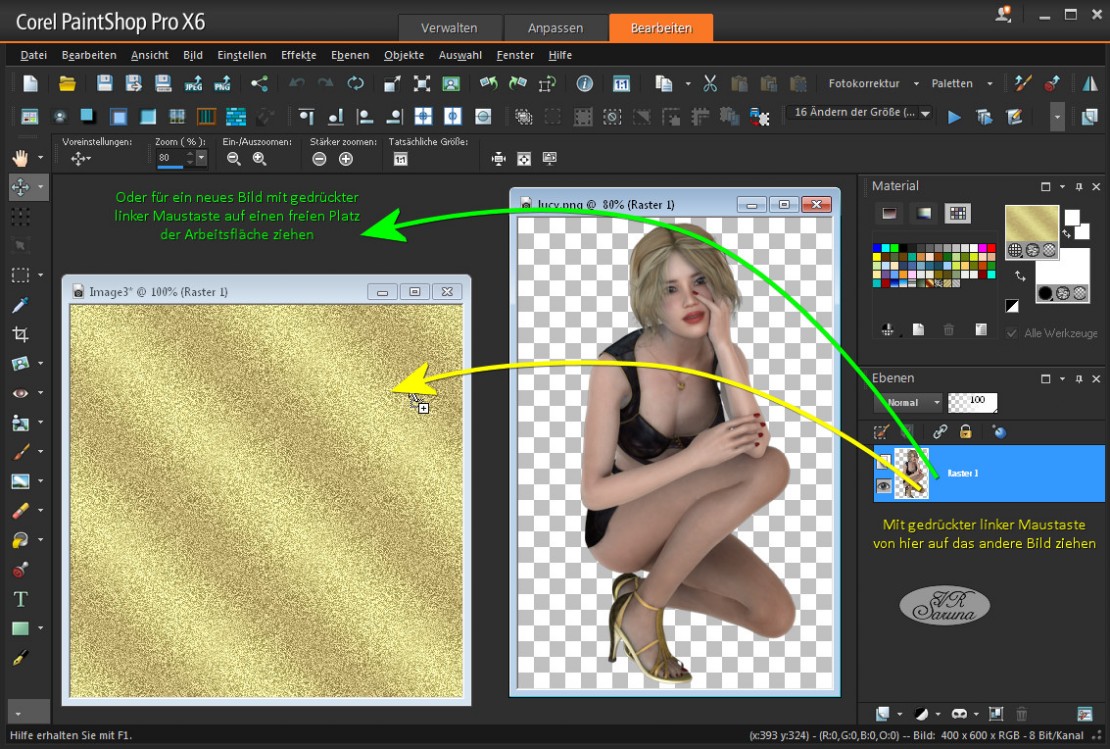Cut with the scissors icon

click(x=710, y=84)
